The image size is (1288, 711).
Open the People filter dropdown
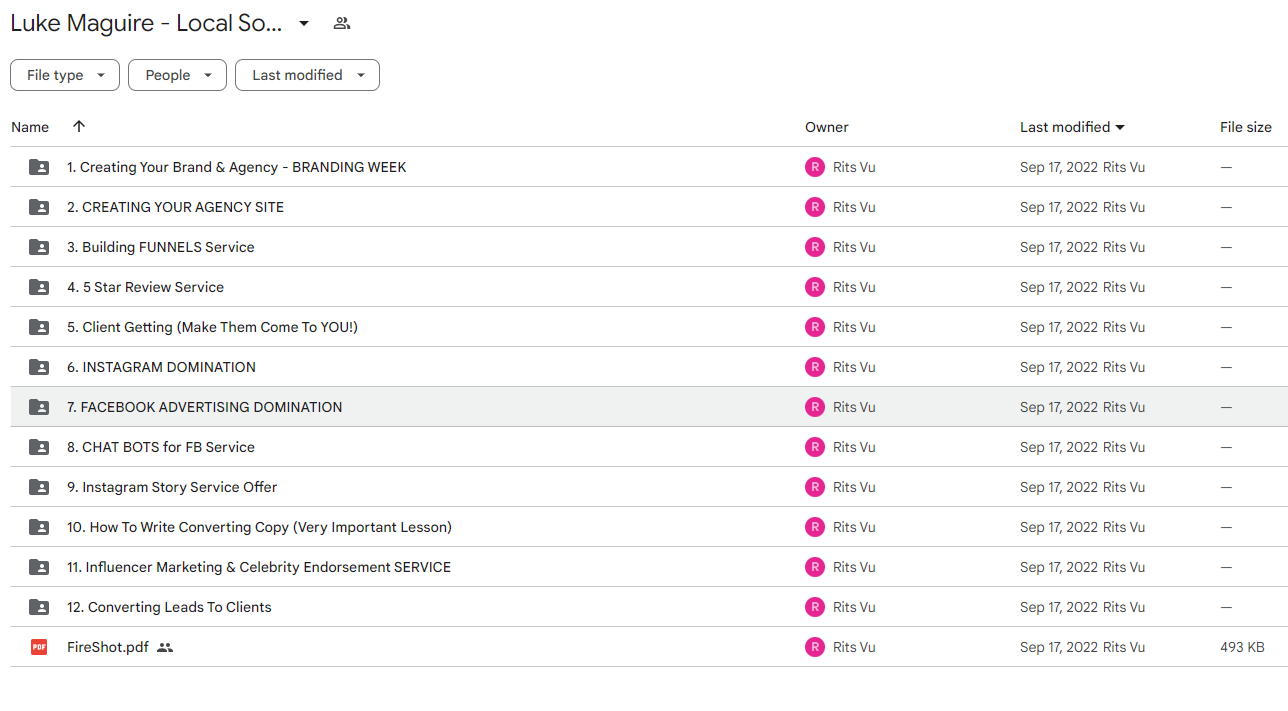[177, 75]
